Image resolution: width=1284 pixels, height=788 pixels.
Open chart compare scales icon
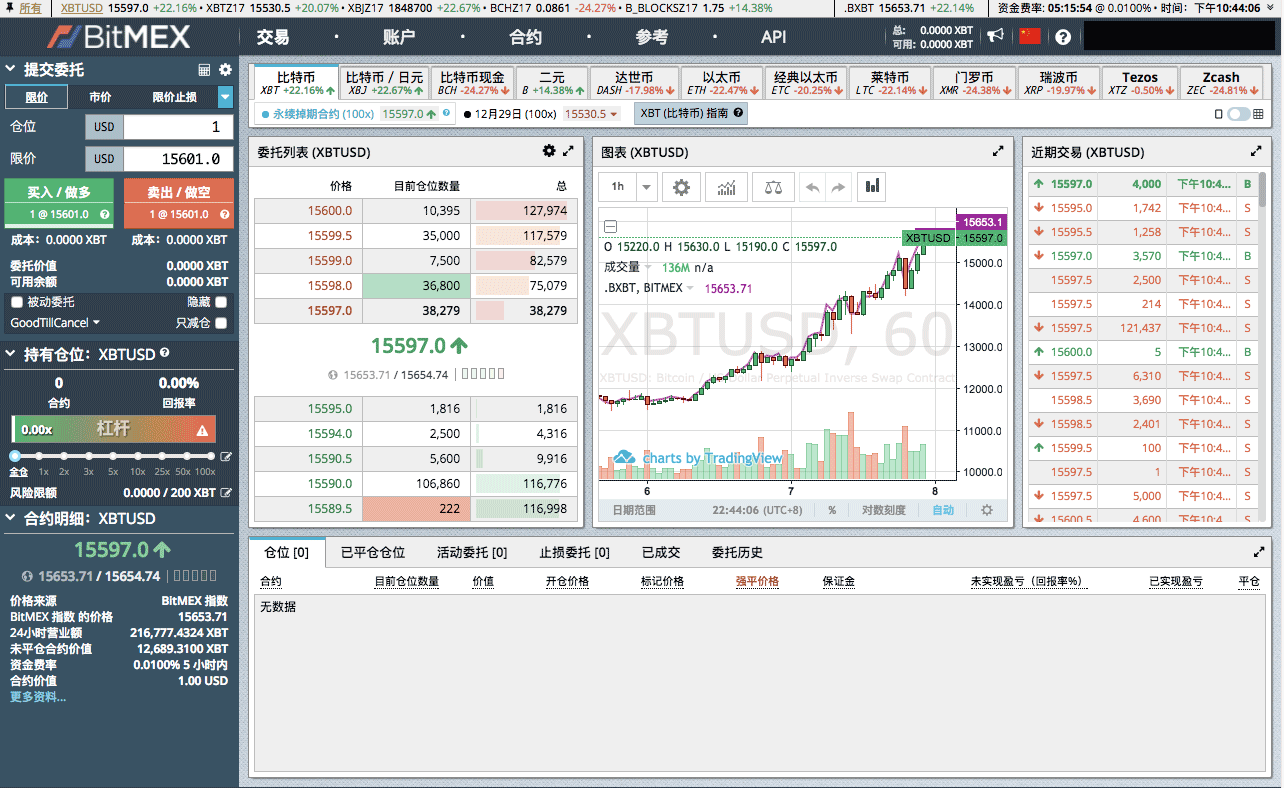point(773,187)
